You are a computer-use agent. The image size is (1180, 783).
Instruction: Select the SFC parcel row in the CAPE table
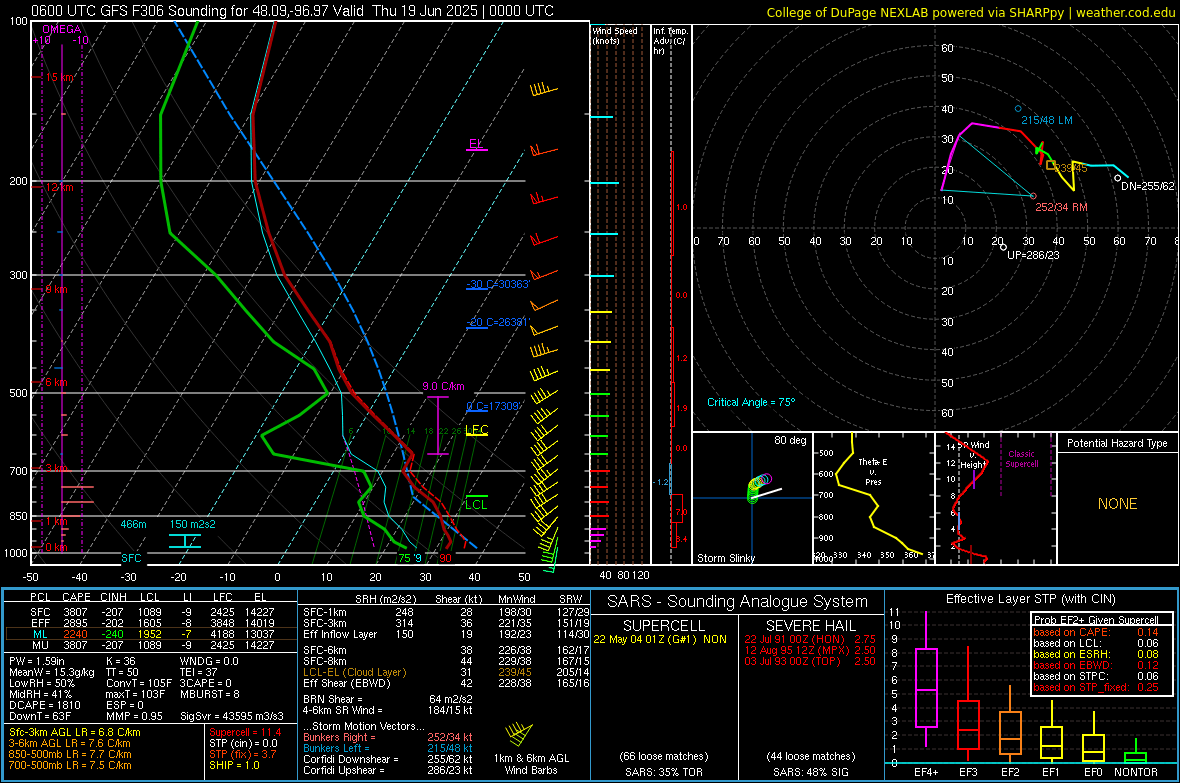pos(151,612)
